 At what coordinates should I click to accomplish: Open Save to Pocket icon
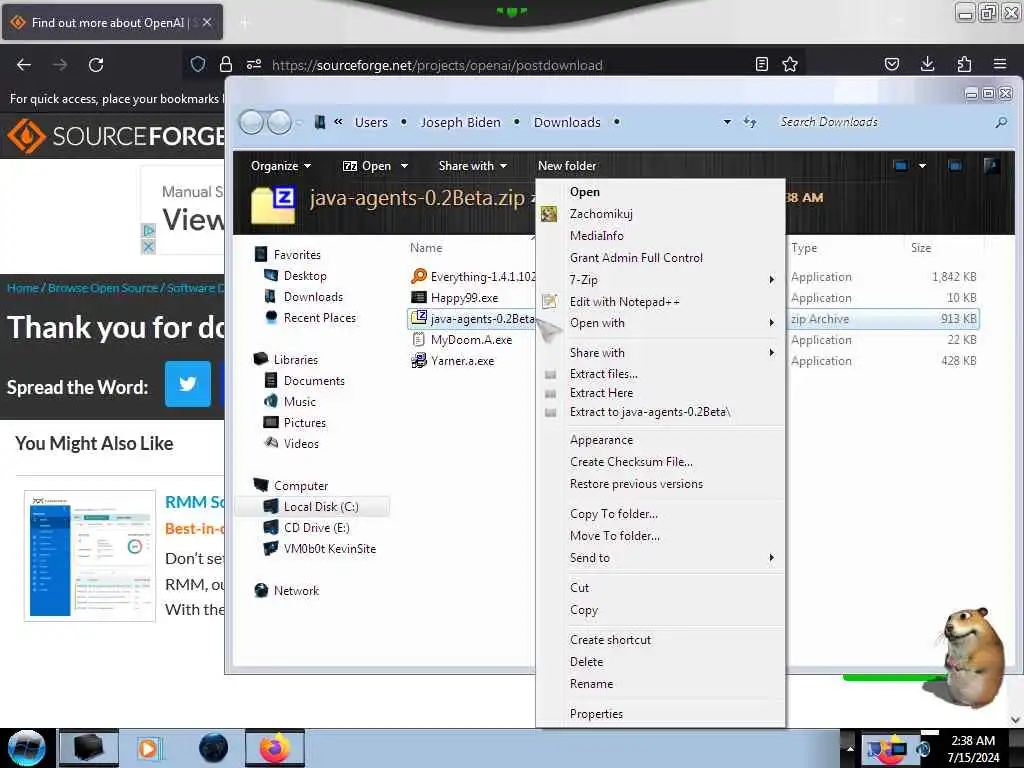[892, 64]
